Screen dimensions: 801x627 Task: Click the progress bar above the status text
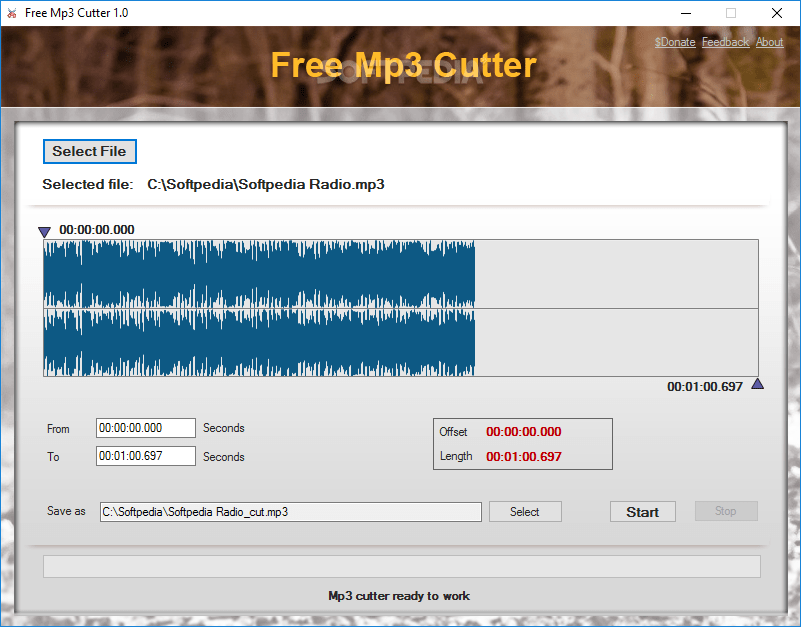click(399, 566)
